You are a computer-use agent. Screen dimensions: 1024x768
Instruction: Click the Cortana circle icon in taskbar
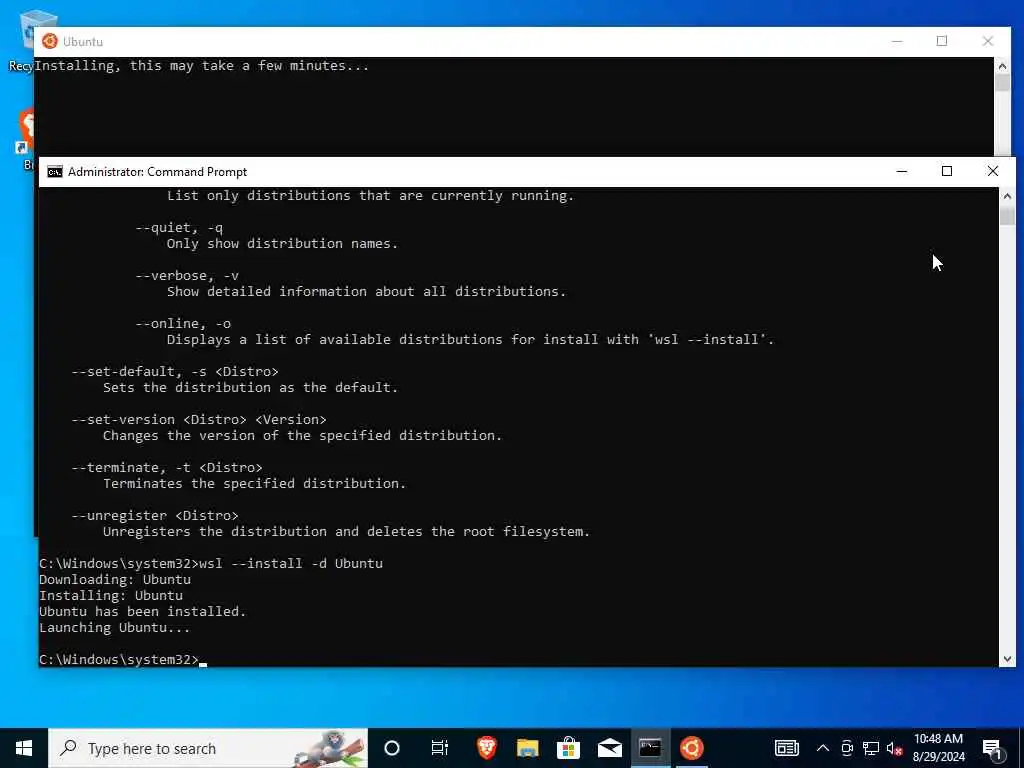click(392, 748)
